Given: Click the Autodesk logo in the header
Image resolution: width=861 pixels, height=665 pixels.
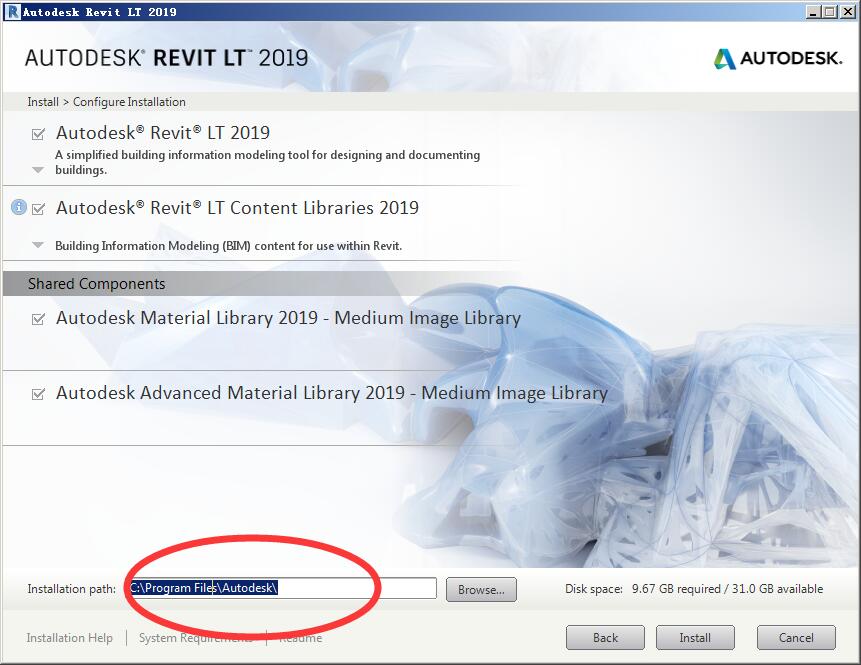Looking at the screenshot, I should (778, 58).
